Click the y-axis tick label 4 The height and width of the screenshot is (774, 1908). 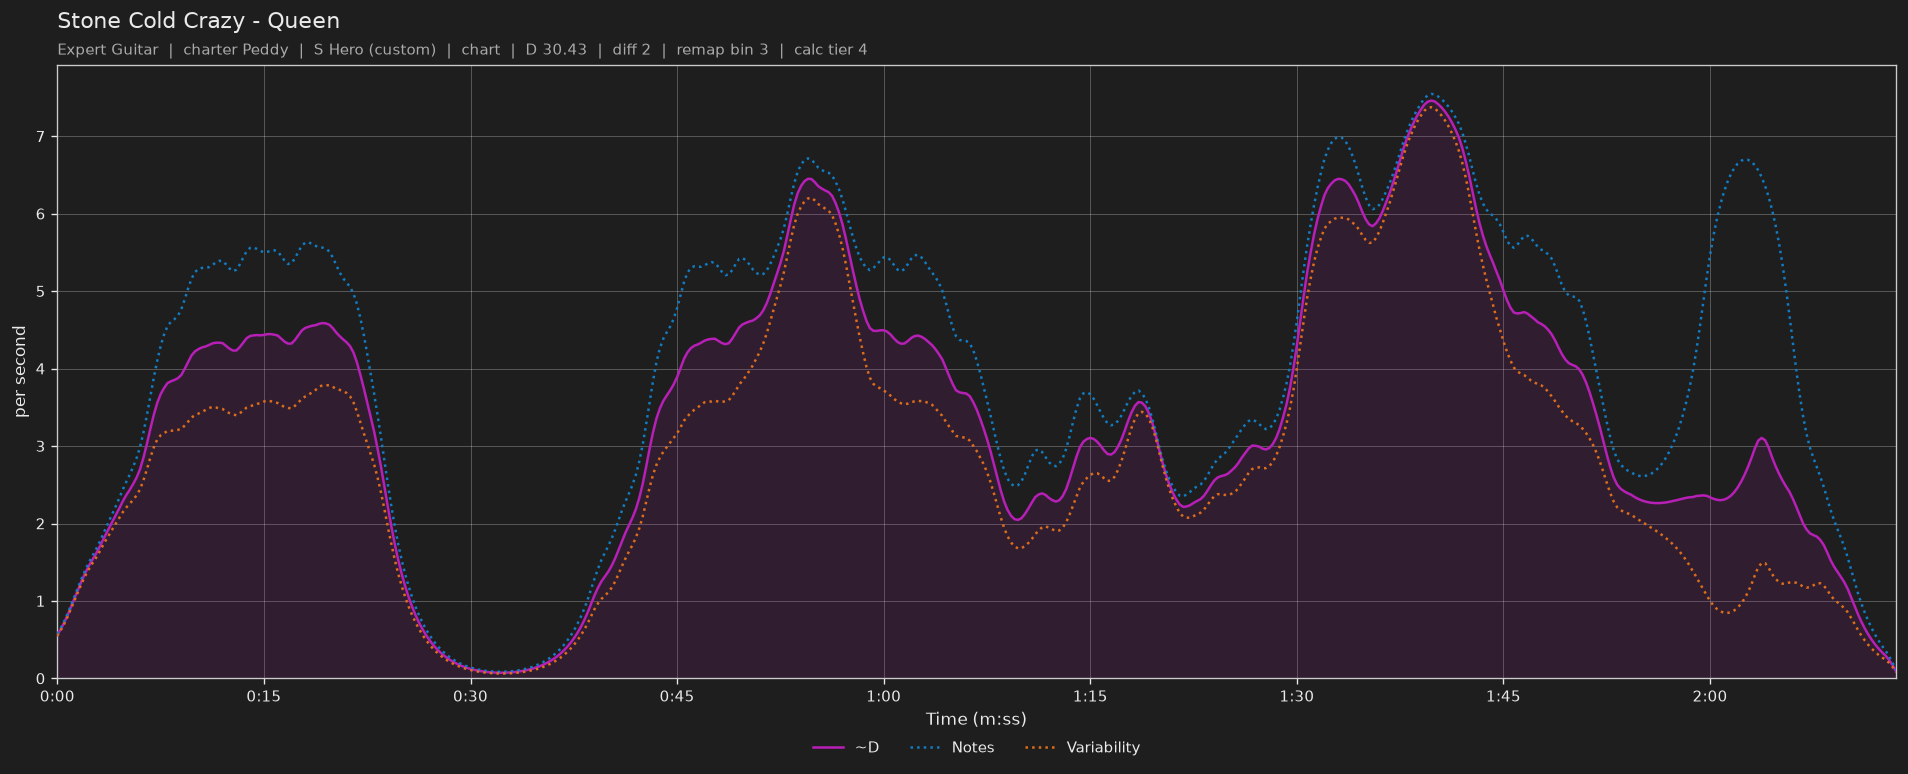point(42,370)
